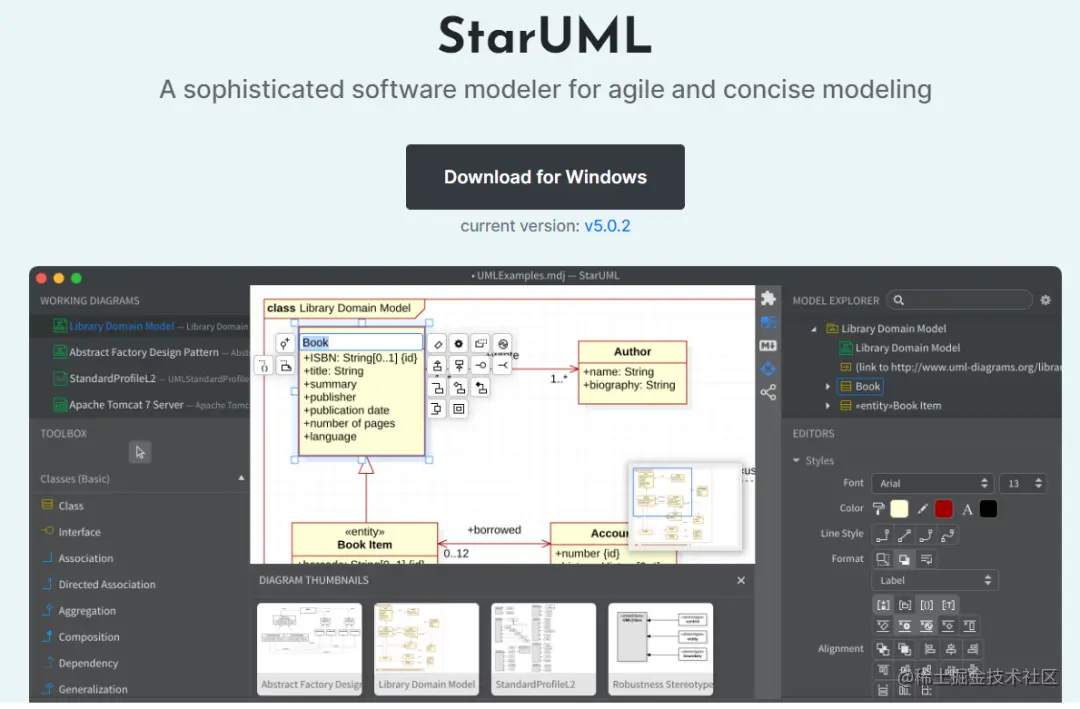Open the Robustness Stereotype thumbnail
Screen dimensions: 1080x709
pos(661,648)
